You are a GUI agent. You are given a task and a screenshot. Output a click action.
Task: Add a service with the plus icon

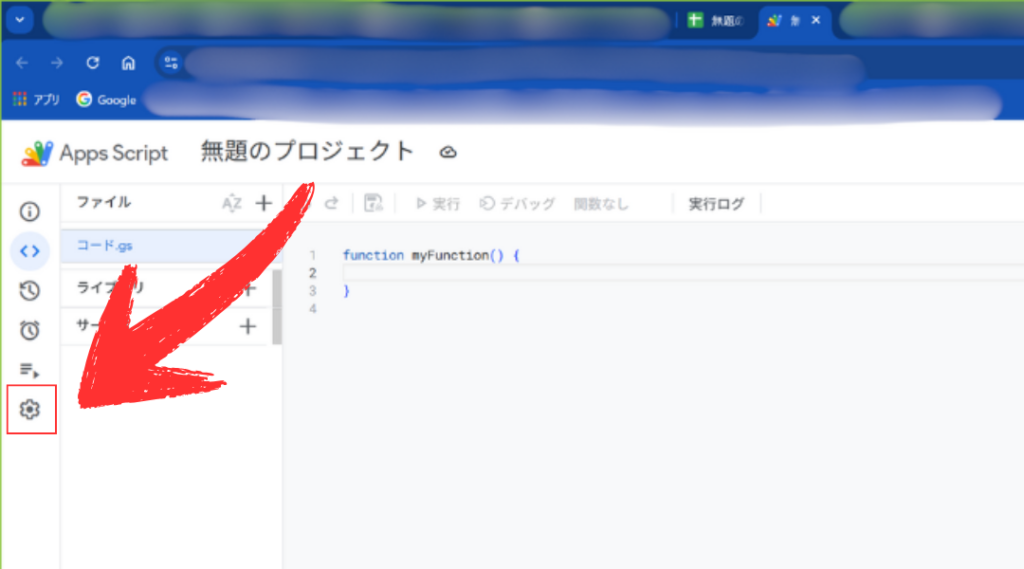248,326
